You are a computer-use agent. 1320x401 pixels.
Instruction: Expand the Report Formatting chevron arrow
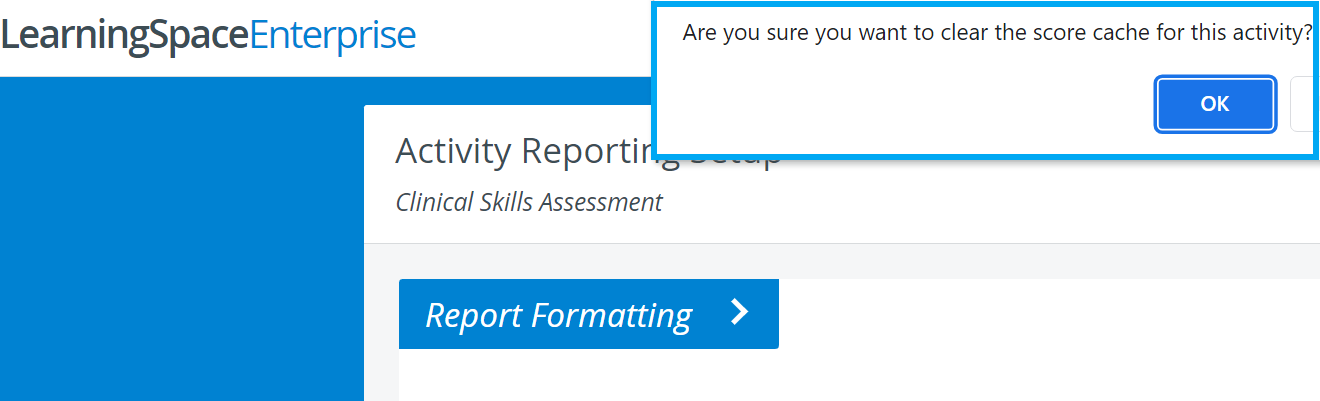click(x=739, y=313)
